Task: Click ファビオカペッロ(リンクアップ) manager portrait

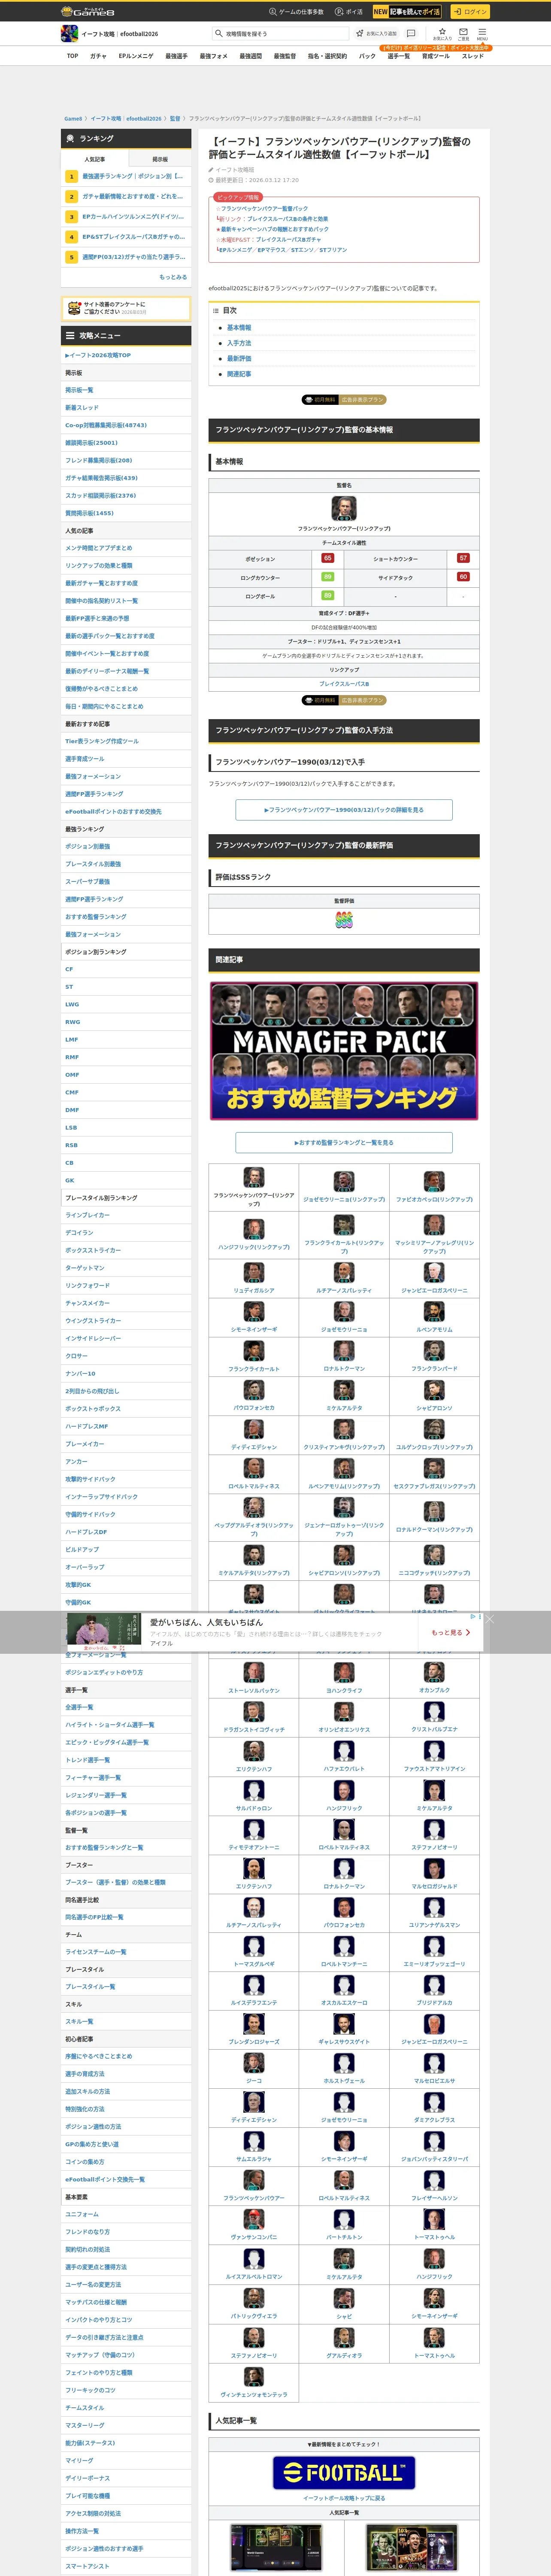Action: (434, 1182)
